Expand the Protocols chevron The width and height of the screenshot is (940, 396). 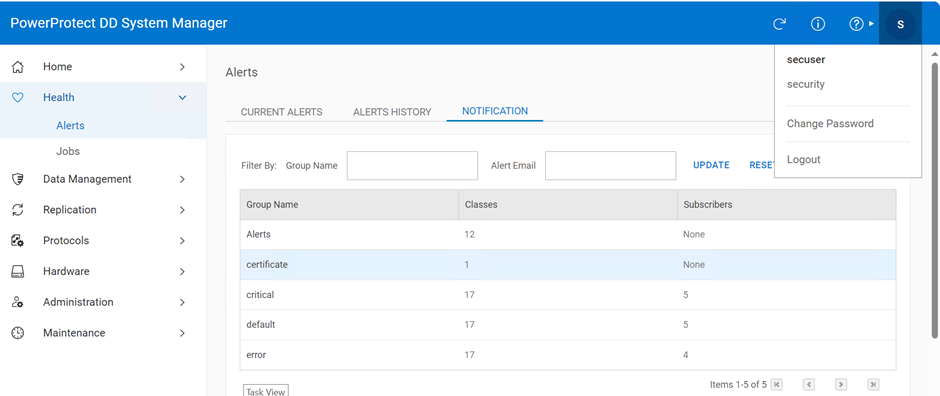[x=182, y=241]
